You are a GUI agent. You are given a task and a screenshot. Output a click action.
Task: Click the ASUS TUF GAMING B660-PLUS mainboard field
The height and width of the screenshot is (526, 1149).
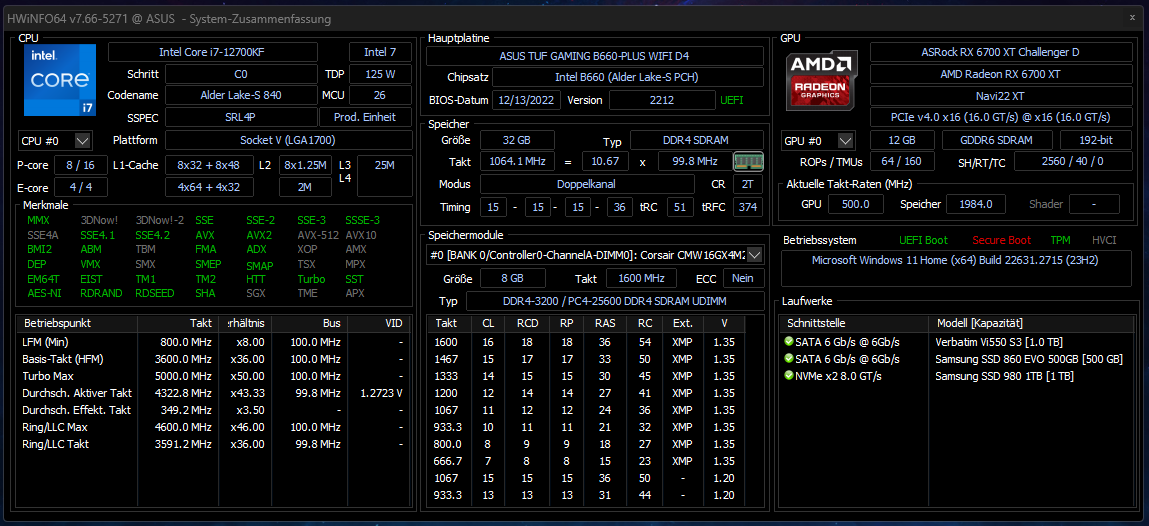[595, 56]
